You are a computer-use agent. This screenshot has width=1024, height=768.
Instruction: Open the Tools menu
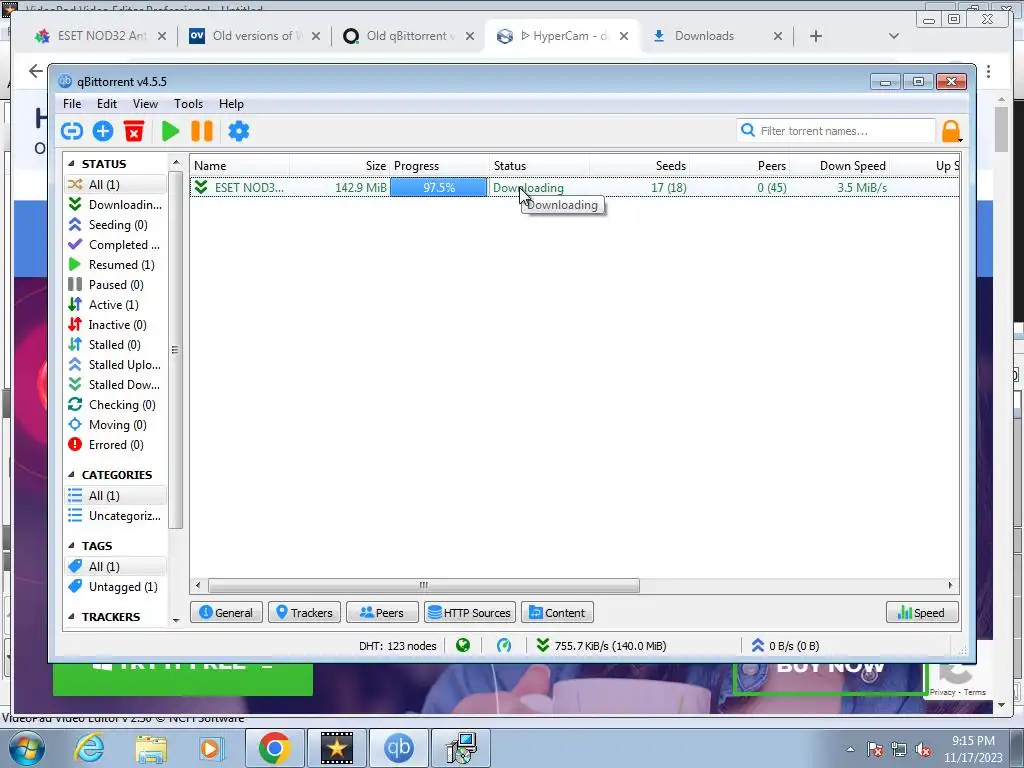click(188, 104)
